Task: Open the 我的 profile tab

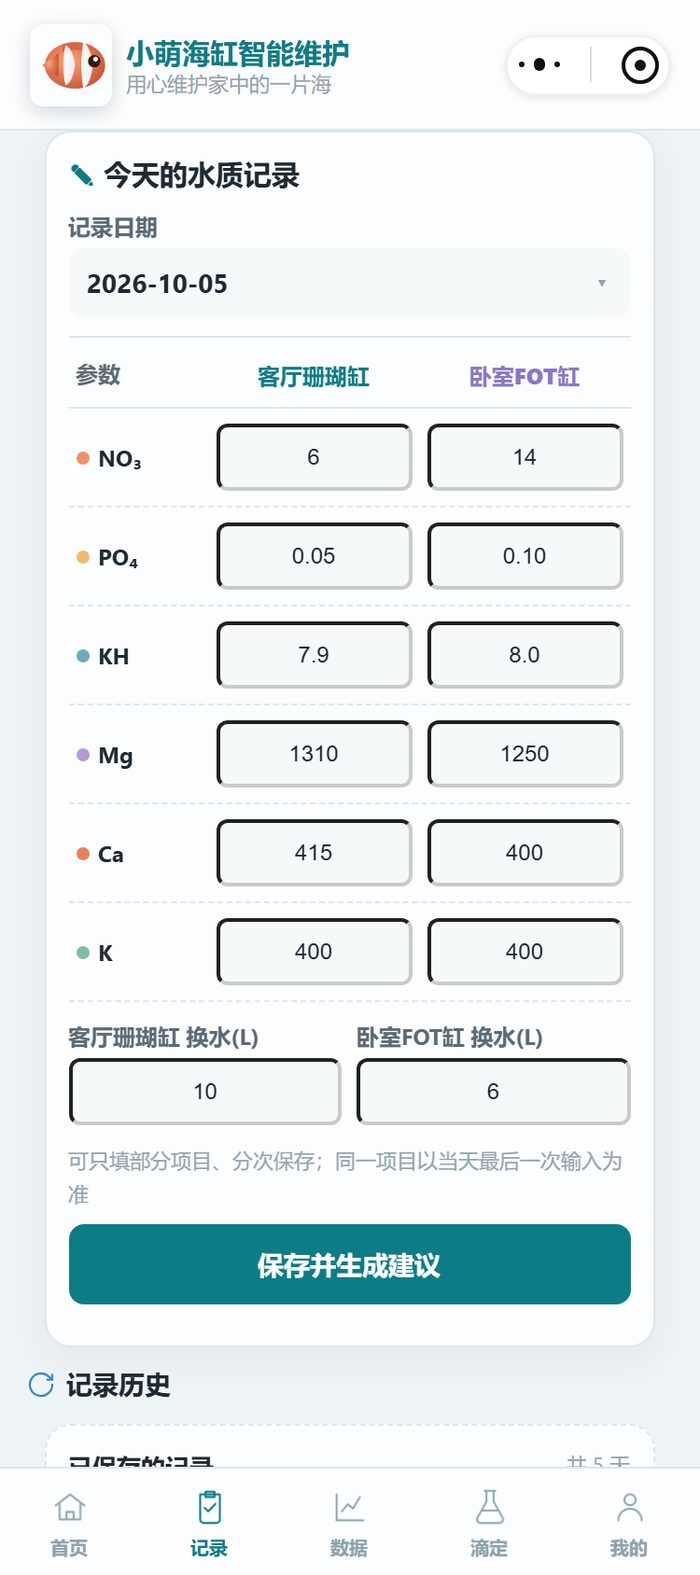Action: coord(629,1524)
